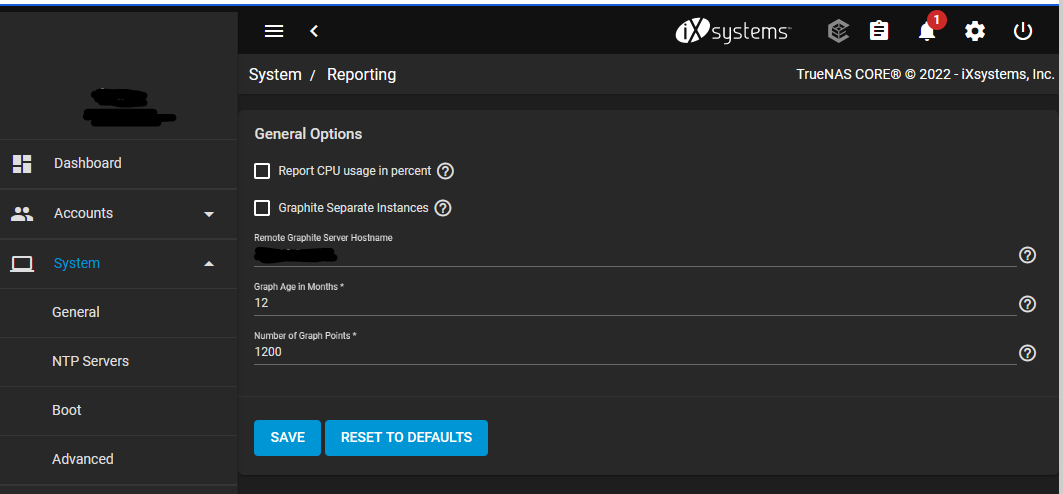Show help for Graphite Separate Instances
The width and height of the screenshot is (1063, 494).
pyautogui.click(x=443, y=208)
